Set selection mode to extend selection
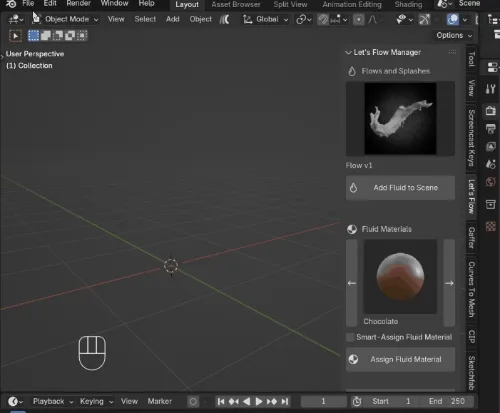 (46, 35)
